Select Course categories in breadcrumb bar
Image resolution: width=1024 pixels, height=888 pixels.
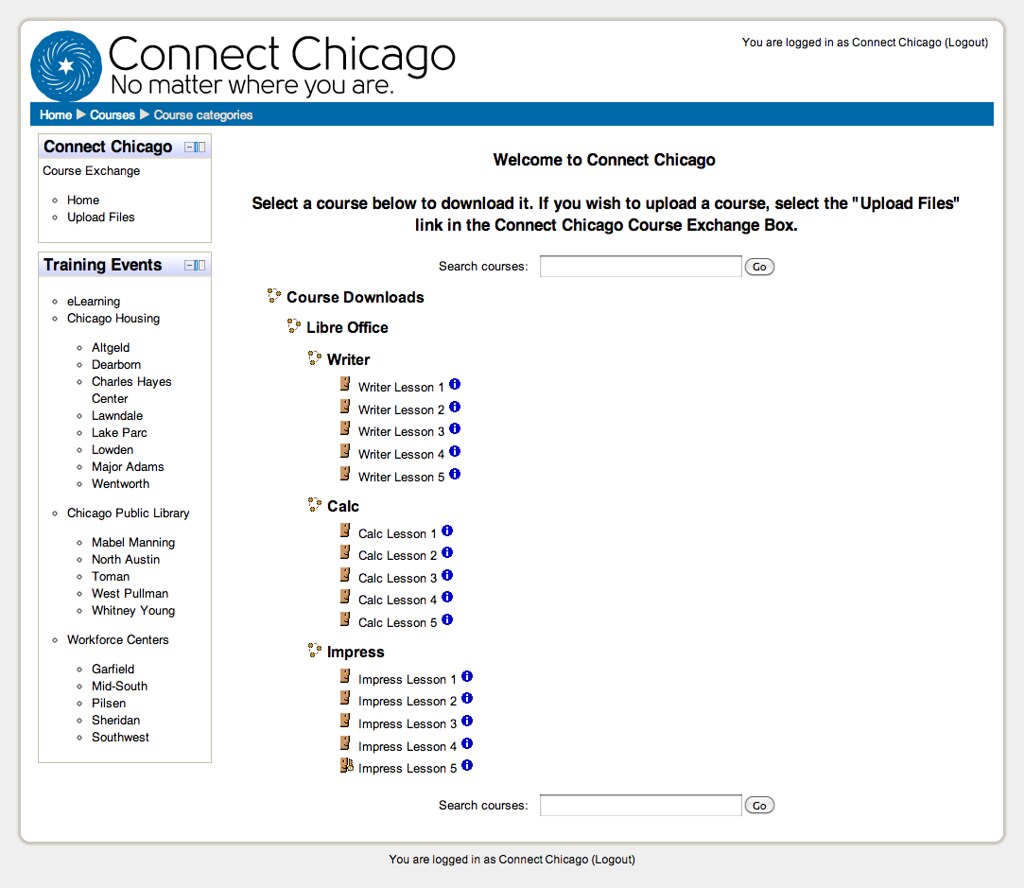click(x=203, y=115)
